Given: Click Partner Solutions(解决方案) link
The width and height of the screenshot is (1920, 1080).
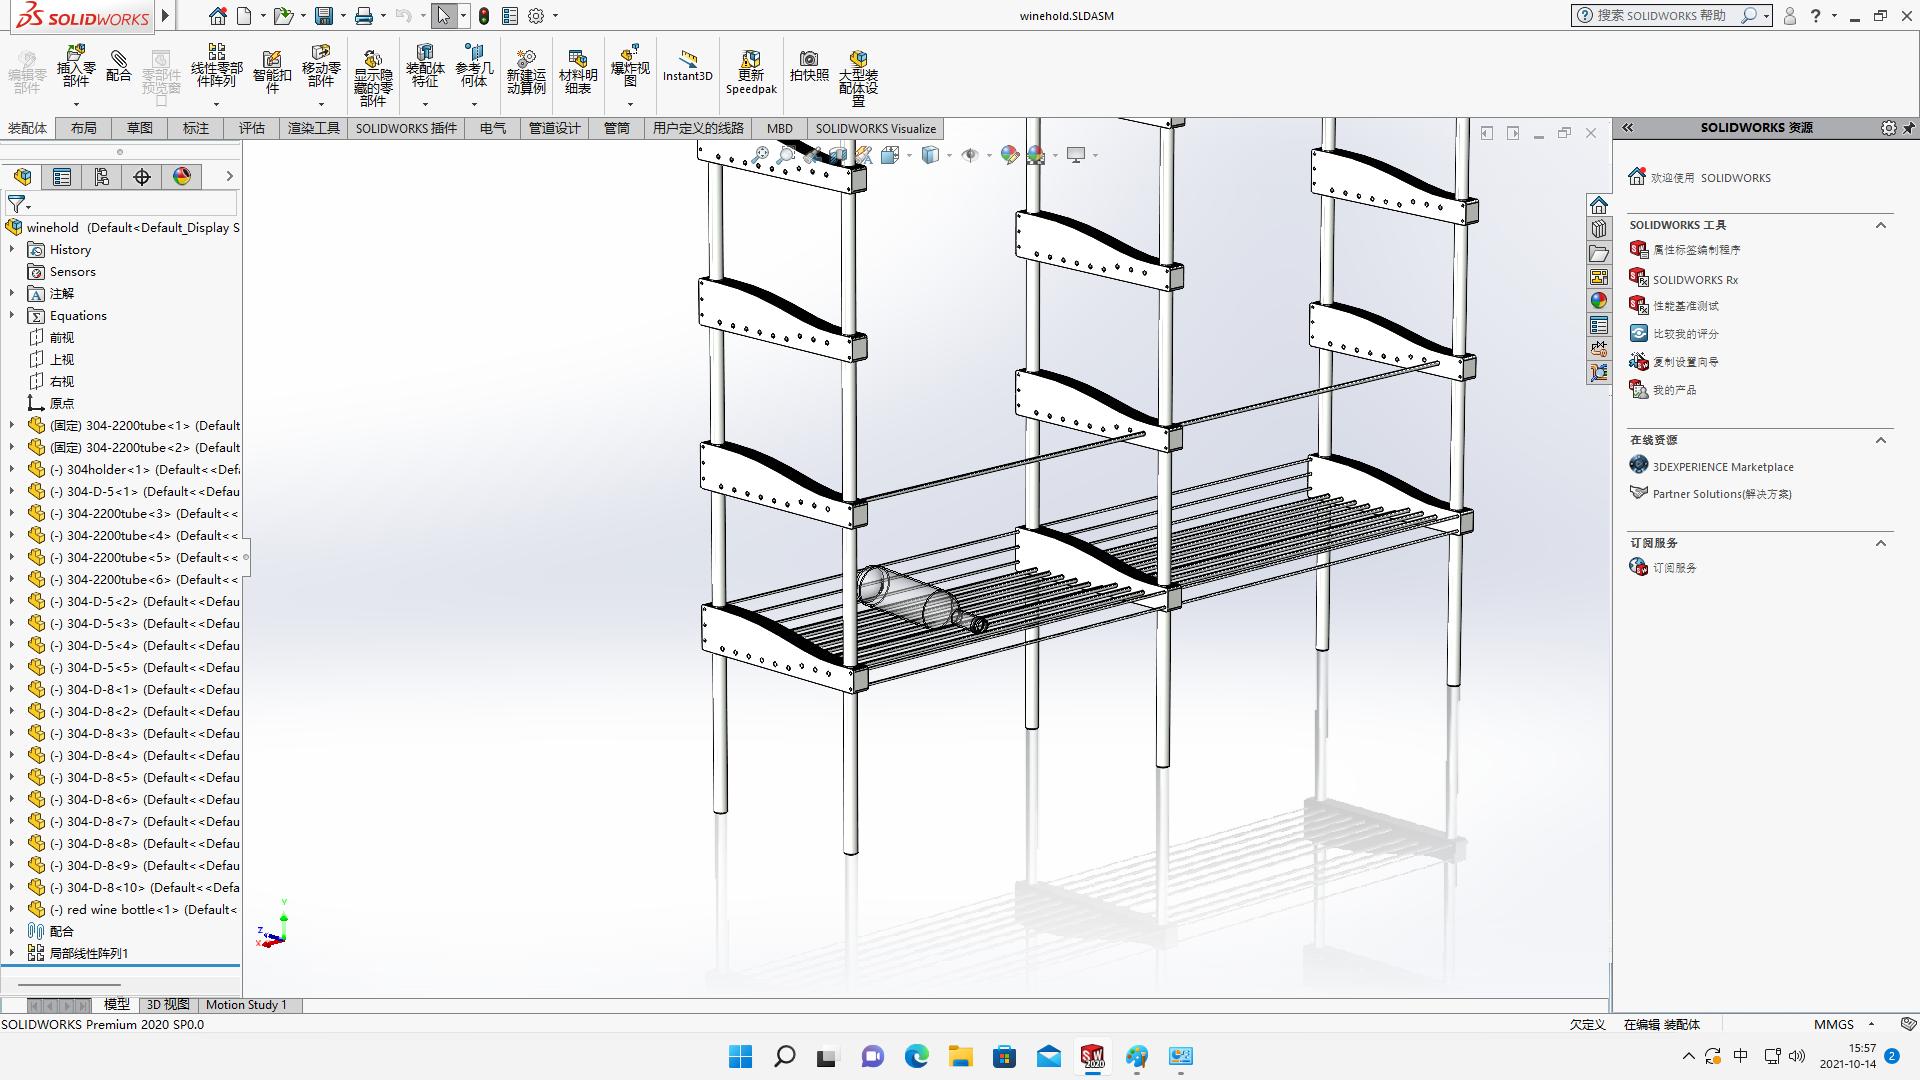Looking at the screenshot, I should pos(1720,493).
